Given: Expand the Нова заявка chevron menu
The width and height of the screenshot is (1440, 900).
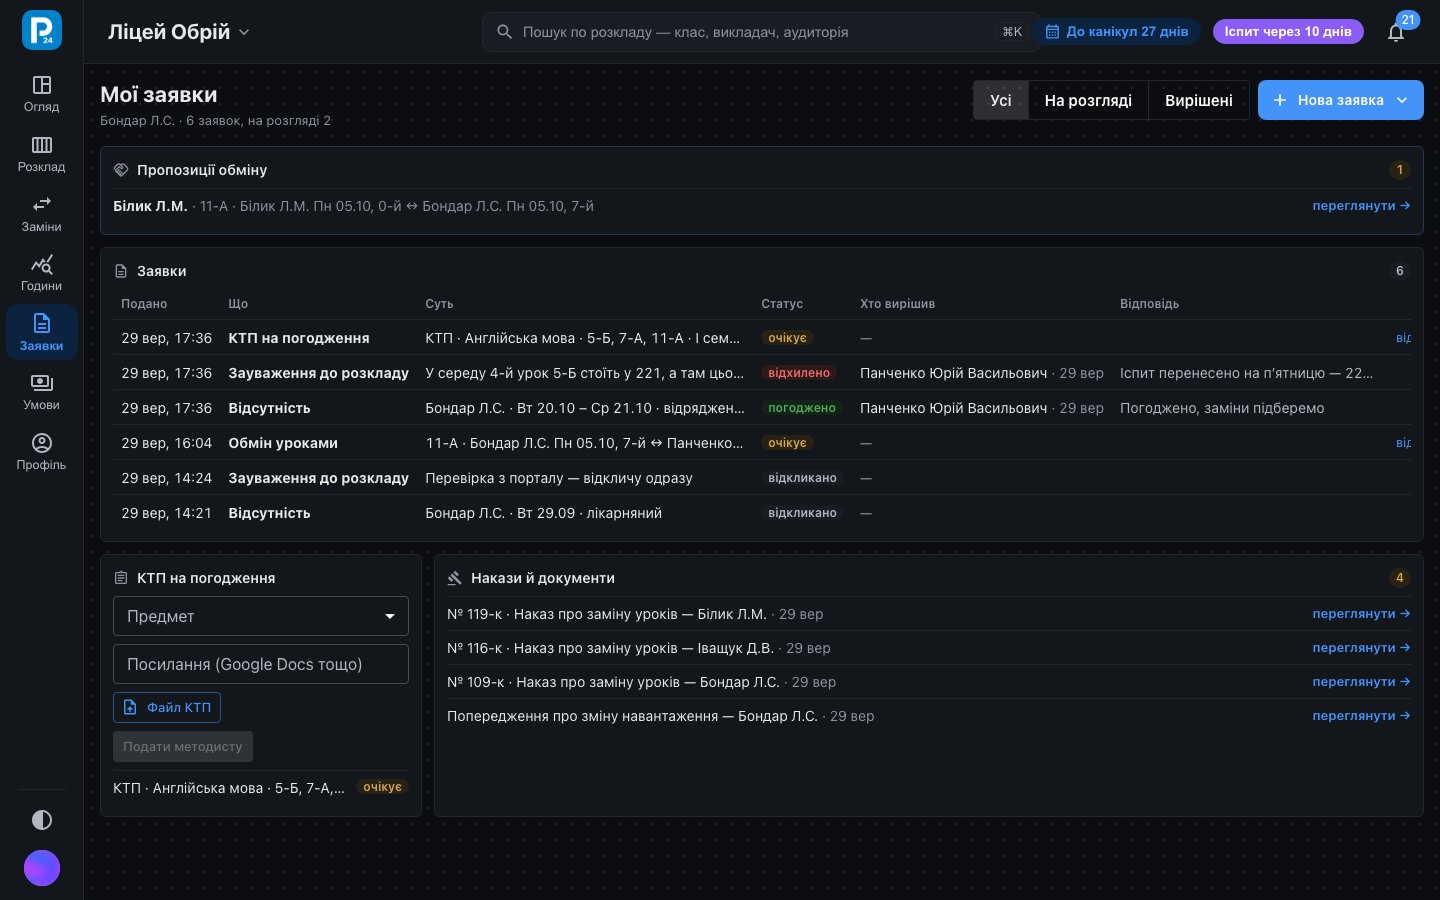Looking at the screenshot, I should click(1402, 100).
